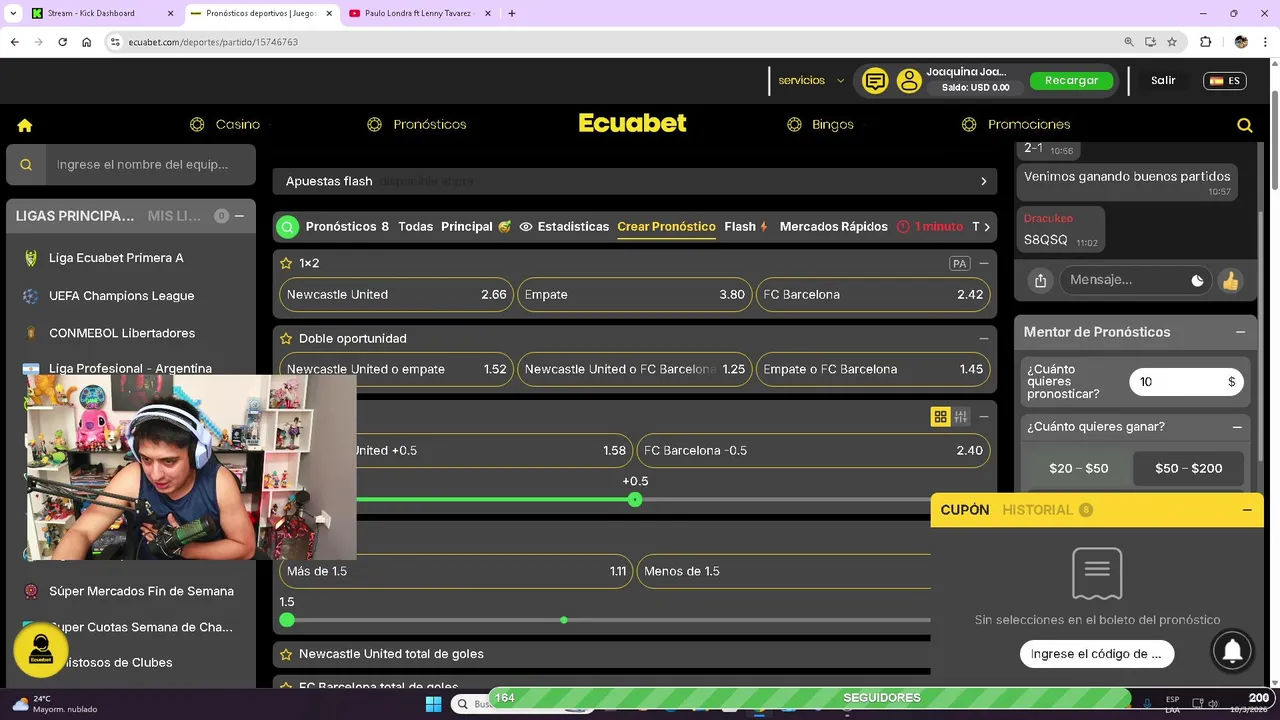
Task: Reload the page using browser refresh
Action: 62,42
